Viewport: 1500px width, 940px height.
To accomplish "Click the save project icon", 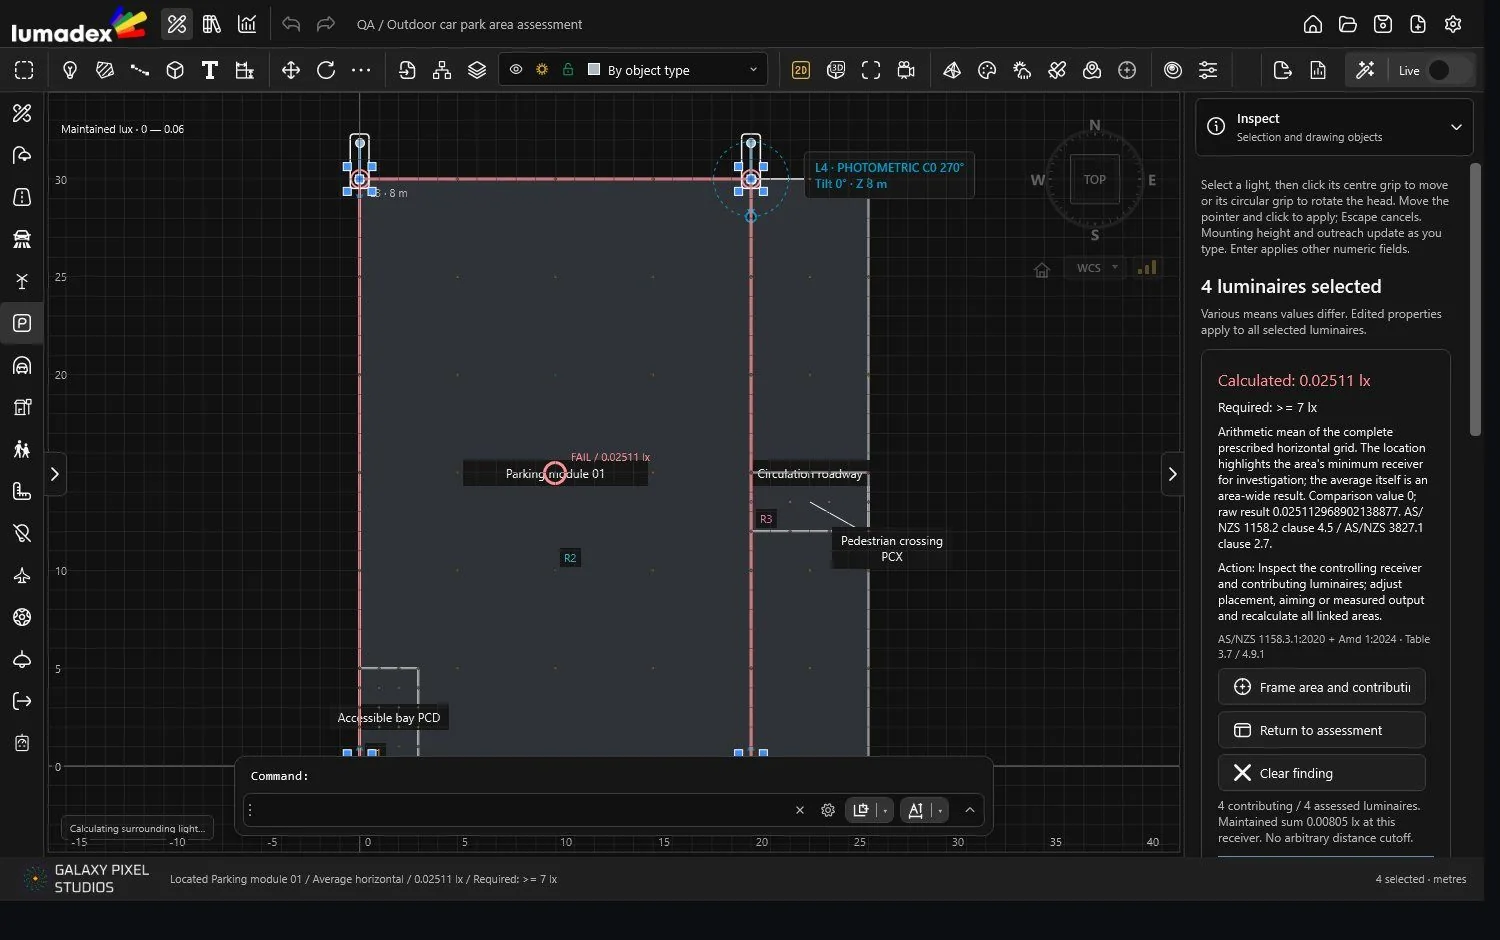I will coord(1383,24).
